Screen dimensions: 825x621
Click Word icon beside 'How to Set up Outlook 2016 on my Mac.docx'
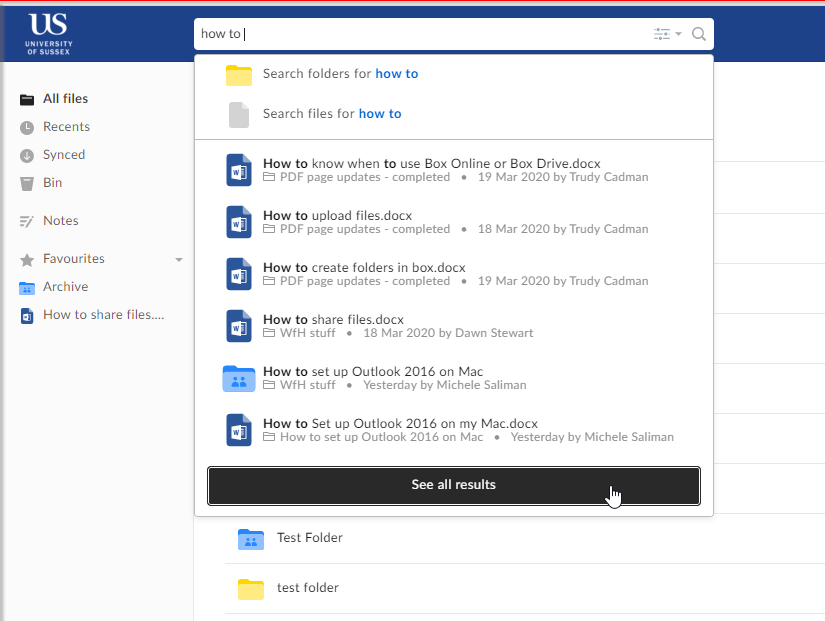click(239, 430)
